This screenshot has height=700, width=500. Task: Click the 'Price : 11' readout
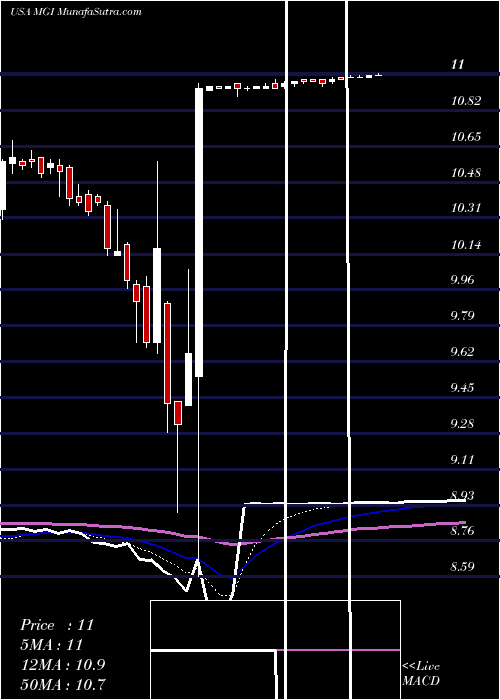pyautogui.click(x=57, y=625)
